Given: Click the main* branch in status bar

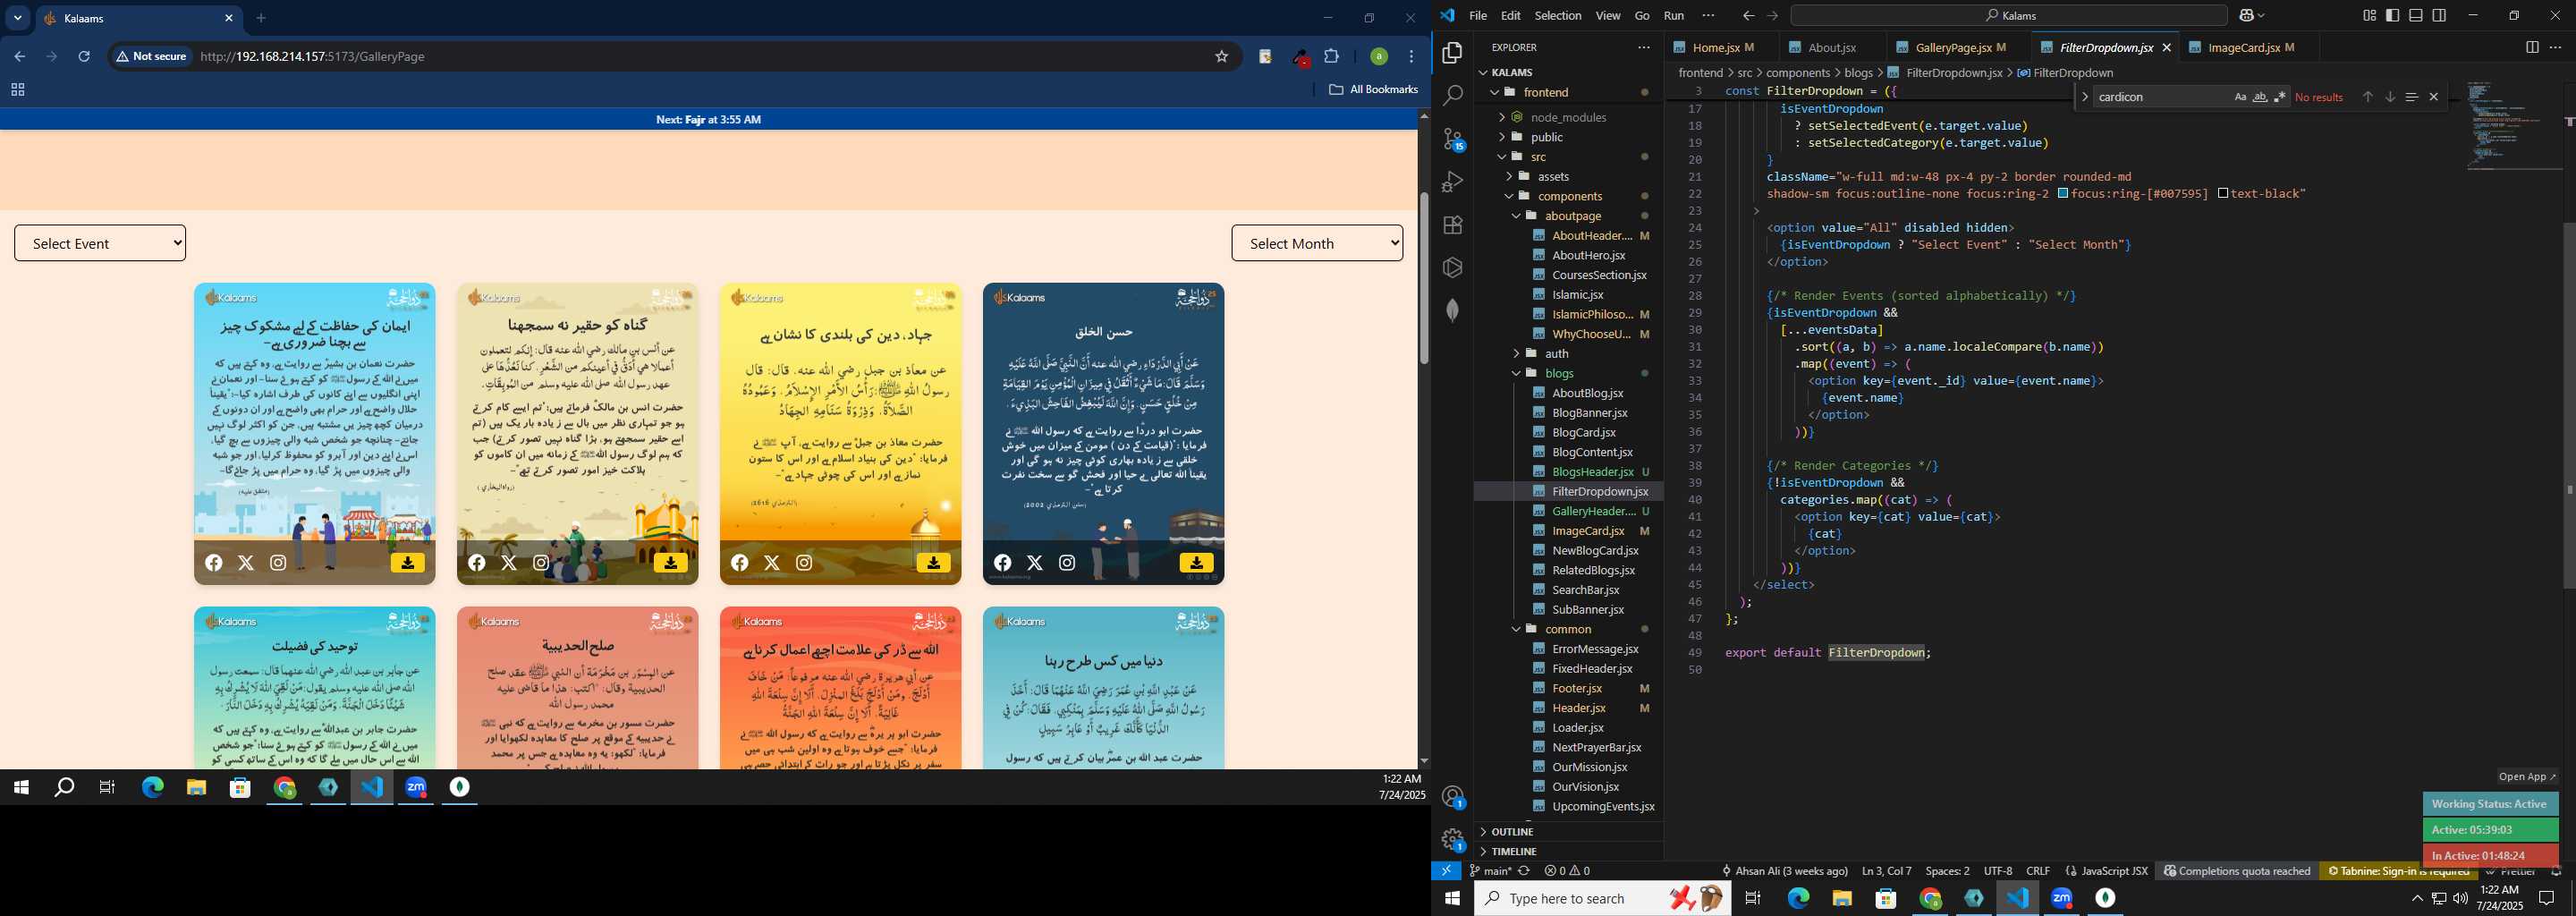Looking at the screenshot, I should point(1491,871).
